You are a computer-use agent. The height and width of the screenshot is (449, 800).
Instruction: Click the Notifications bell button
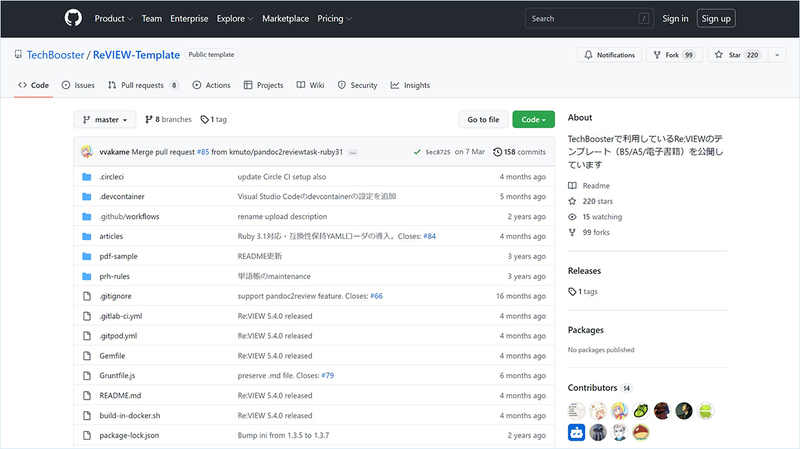coord(609,55)
